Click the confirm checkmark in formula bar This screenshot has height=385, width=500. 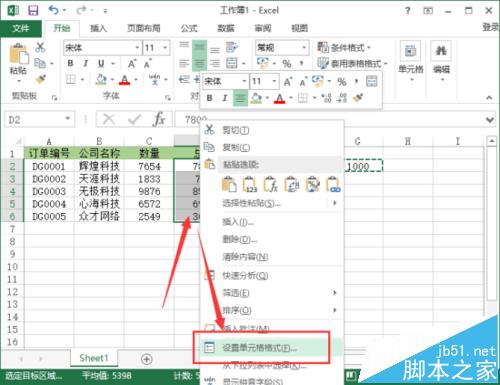click(x=134, y=119)
